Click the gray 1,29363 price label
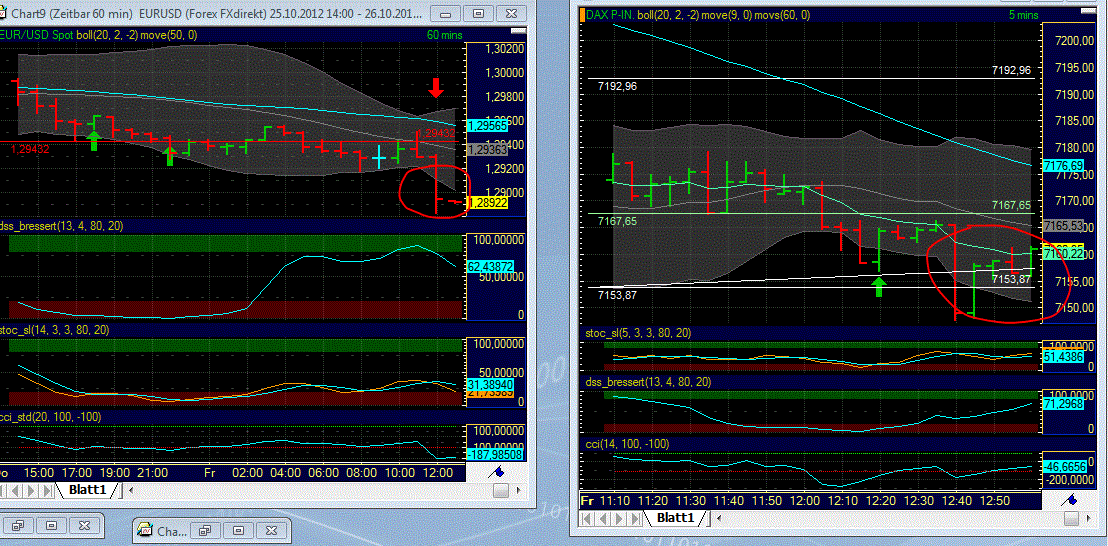 pyautogui.click(x=487, y=149)
